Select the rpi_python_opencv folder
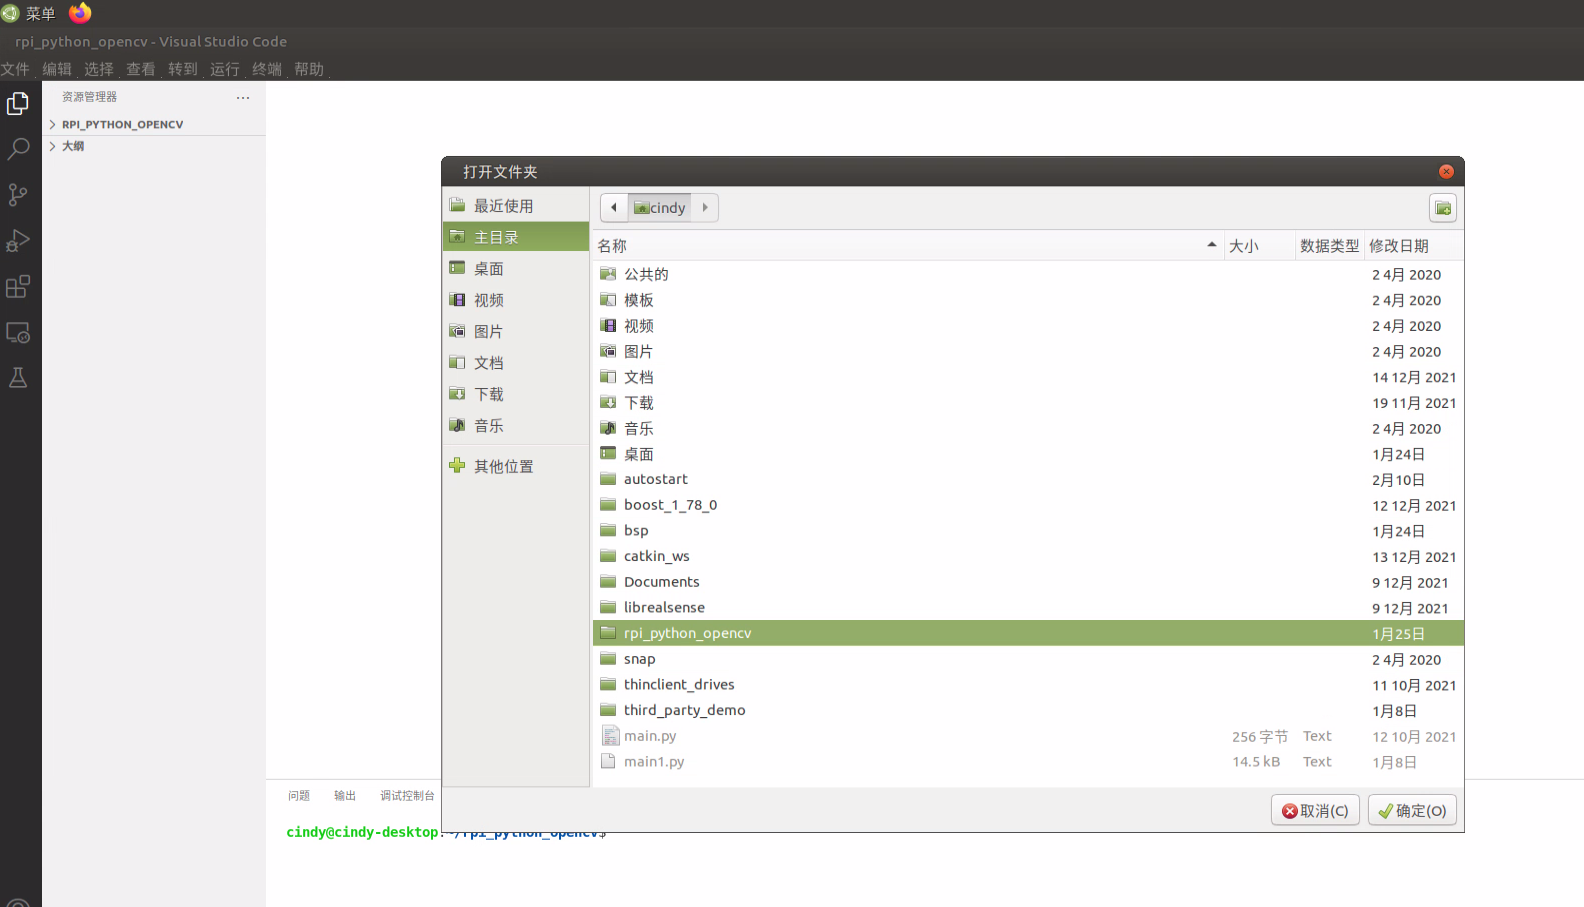 click(1028, 633)
